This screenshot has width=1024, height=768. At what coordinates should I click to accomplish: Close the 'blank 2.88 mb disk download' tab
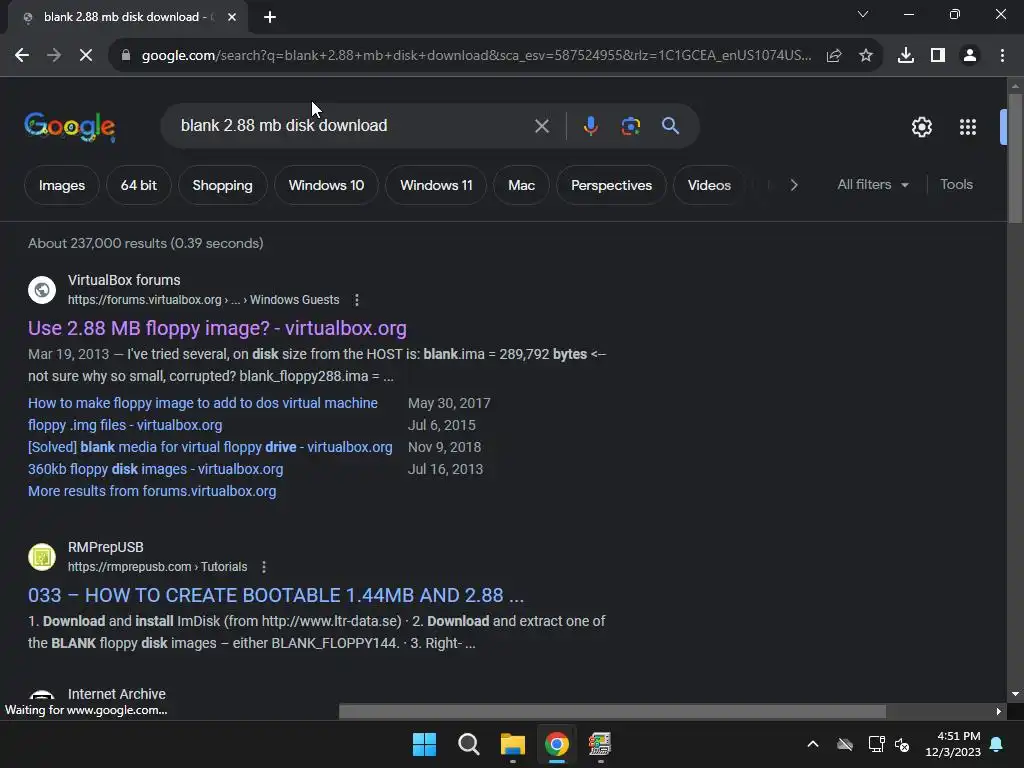point(232,17)
